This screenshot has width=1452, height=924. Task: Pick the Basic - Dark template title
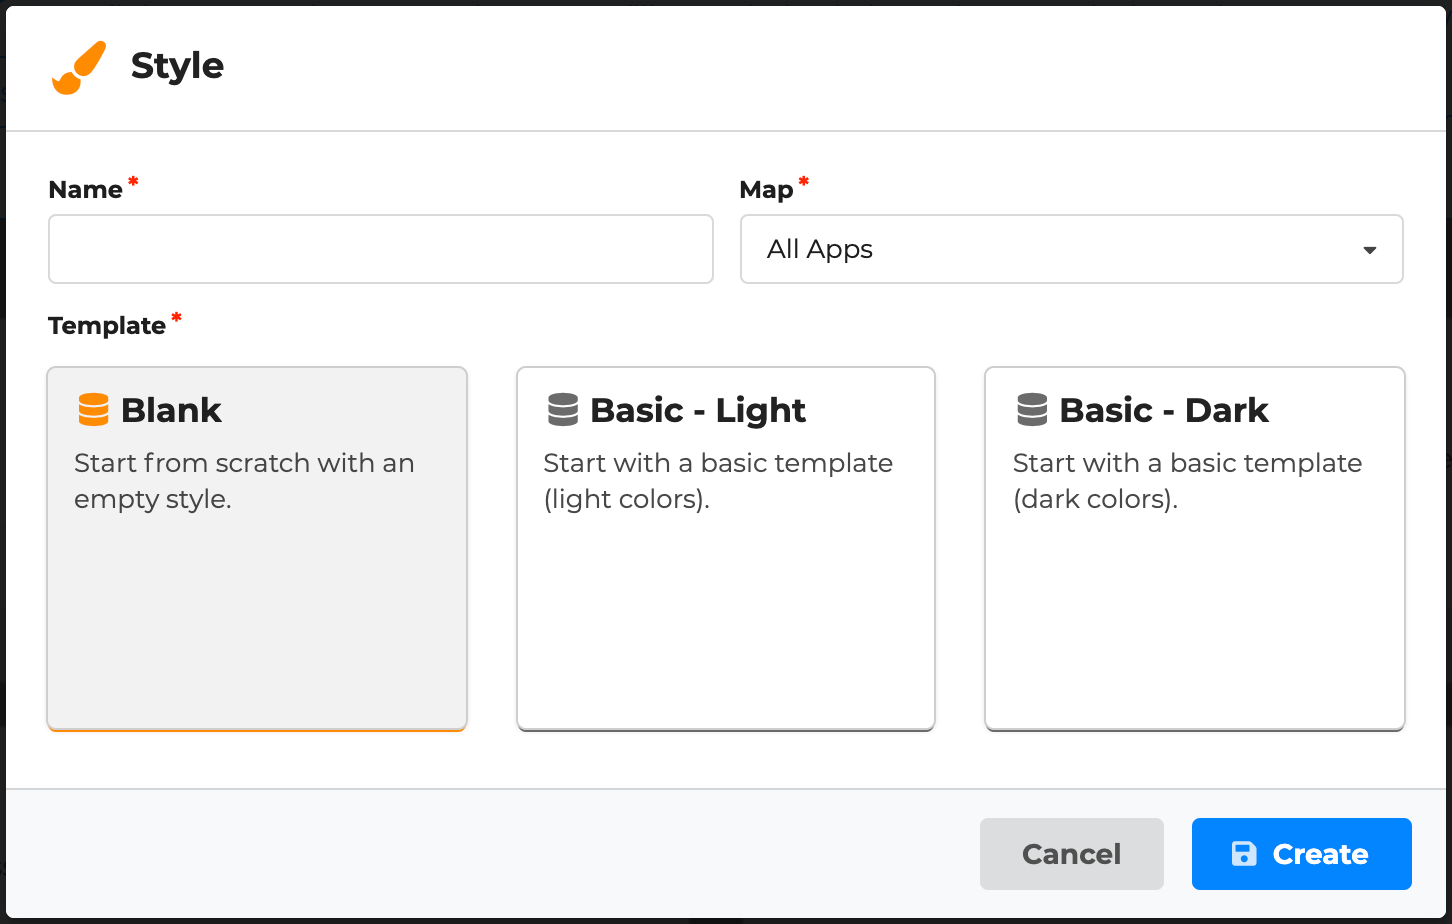pyautogui.click(x=1163, y=410)
